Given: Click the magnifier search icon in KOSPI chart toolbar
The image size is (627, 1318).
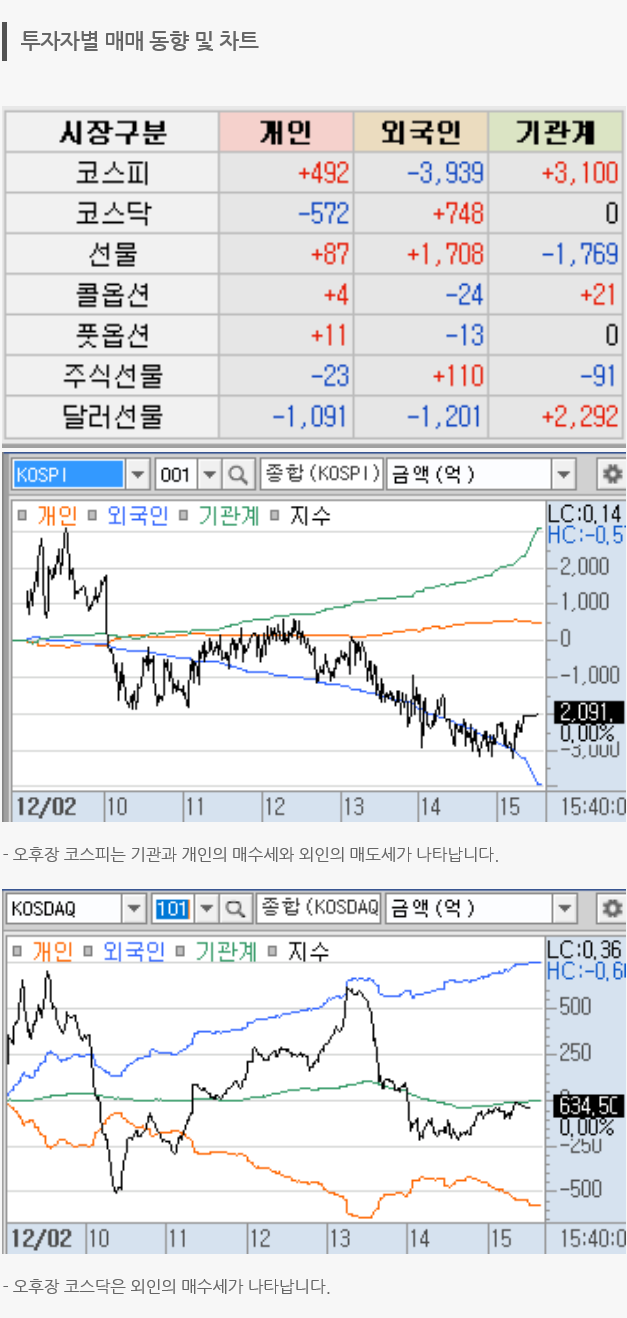Looking at the screenshot, I should point(238,474).
